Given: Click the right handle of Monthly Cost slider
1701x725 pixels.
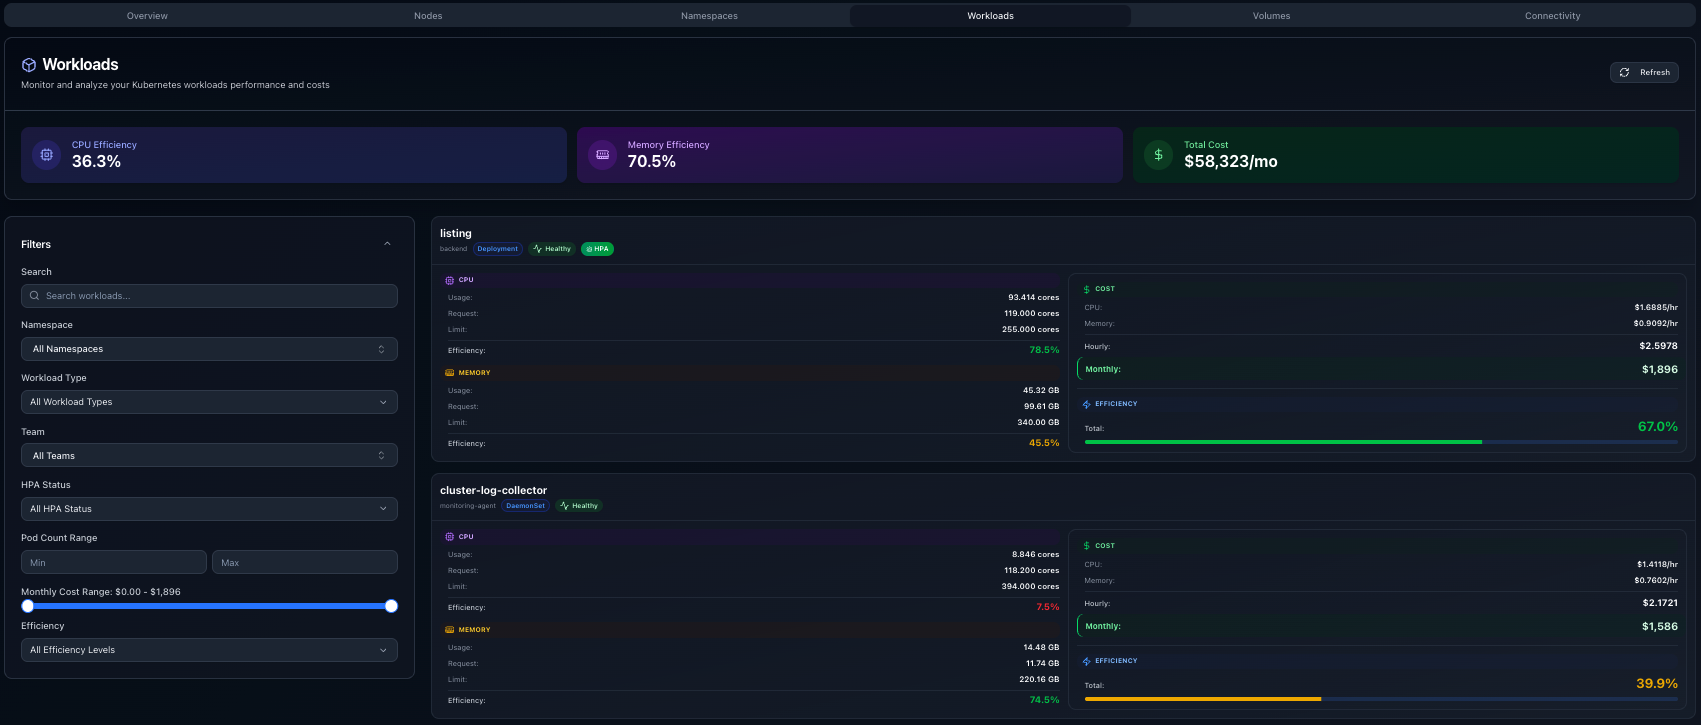Looking at the screenshot, I should point(391,606).
